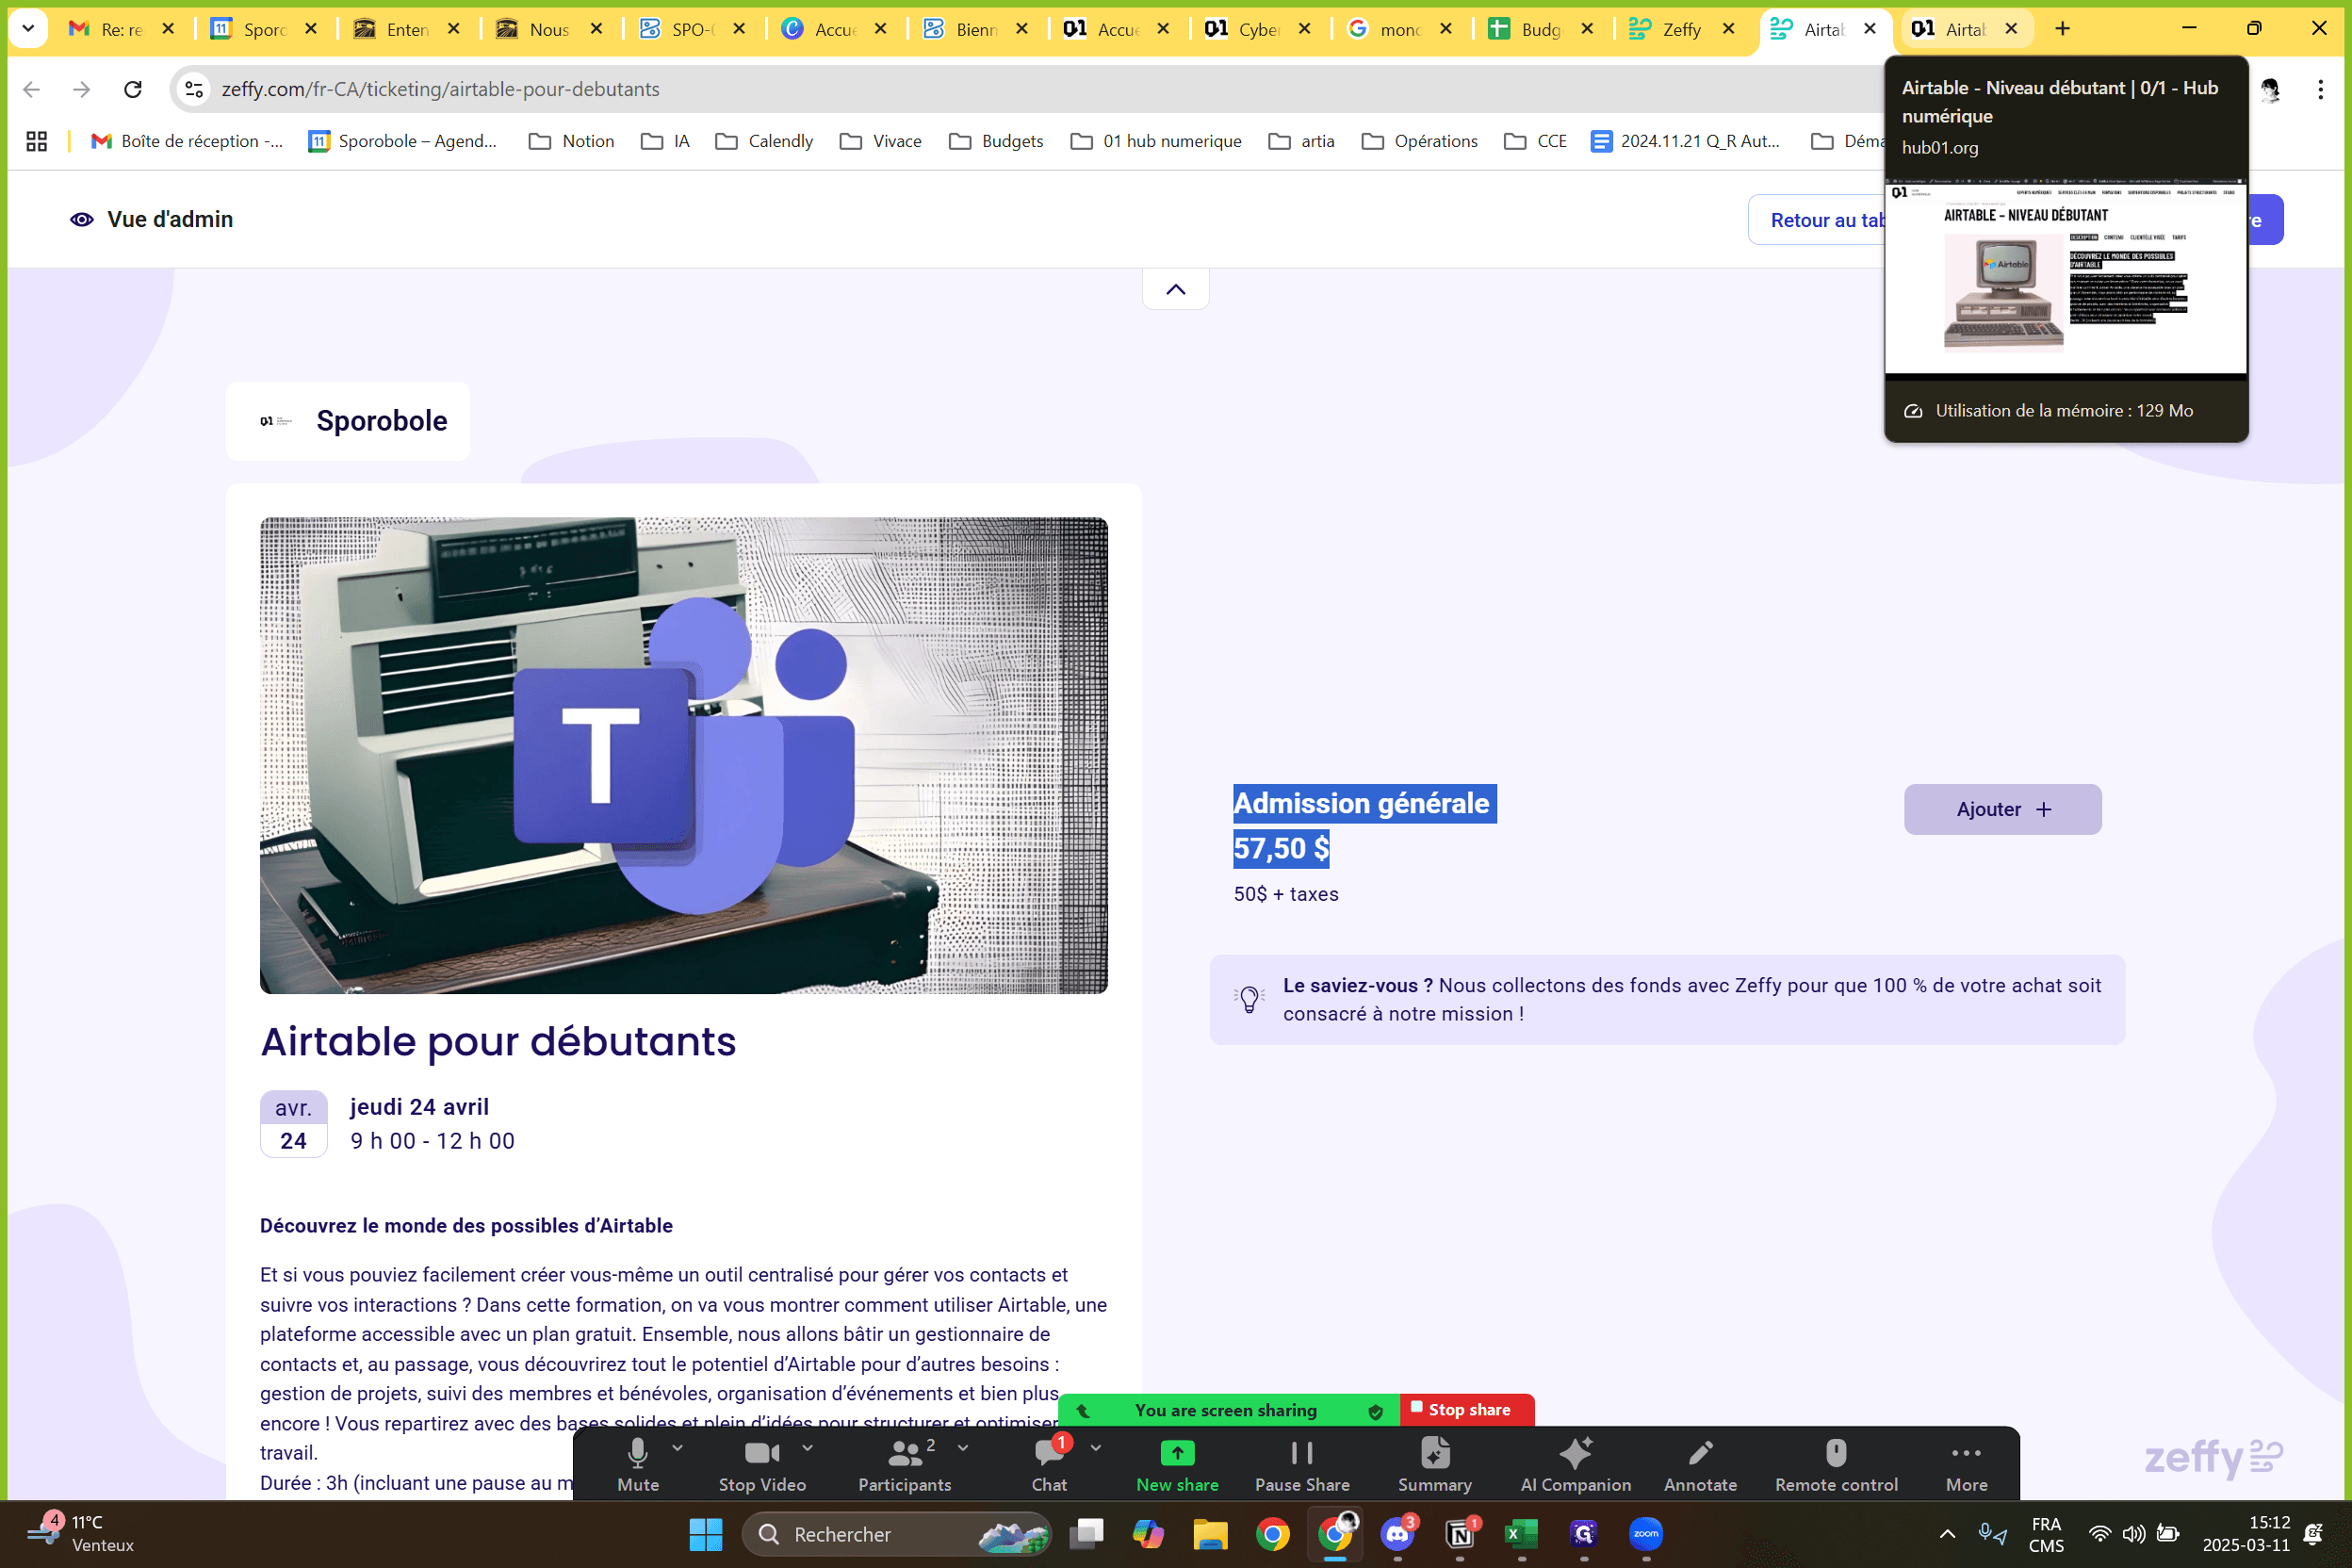The width and height of the screenshot is (2352, 1568).
Task: Open the 01 hub numerique bookmark folder
Action: 1156,141
